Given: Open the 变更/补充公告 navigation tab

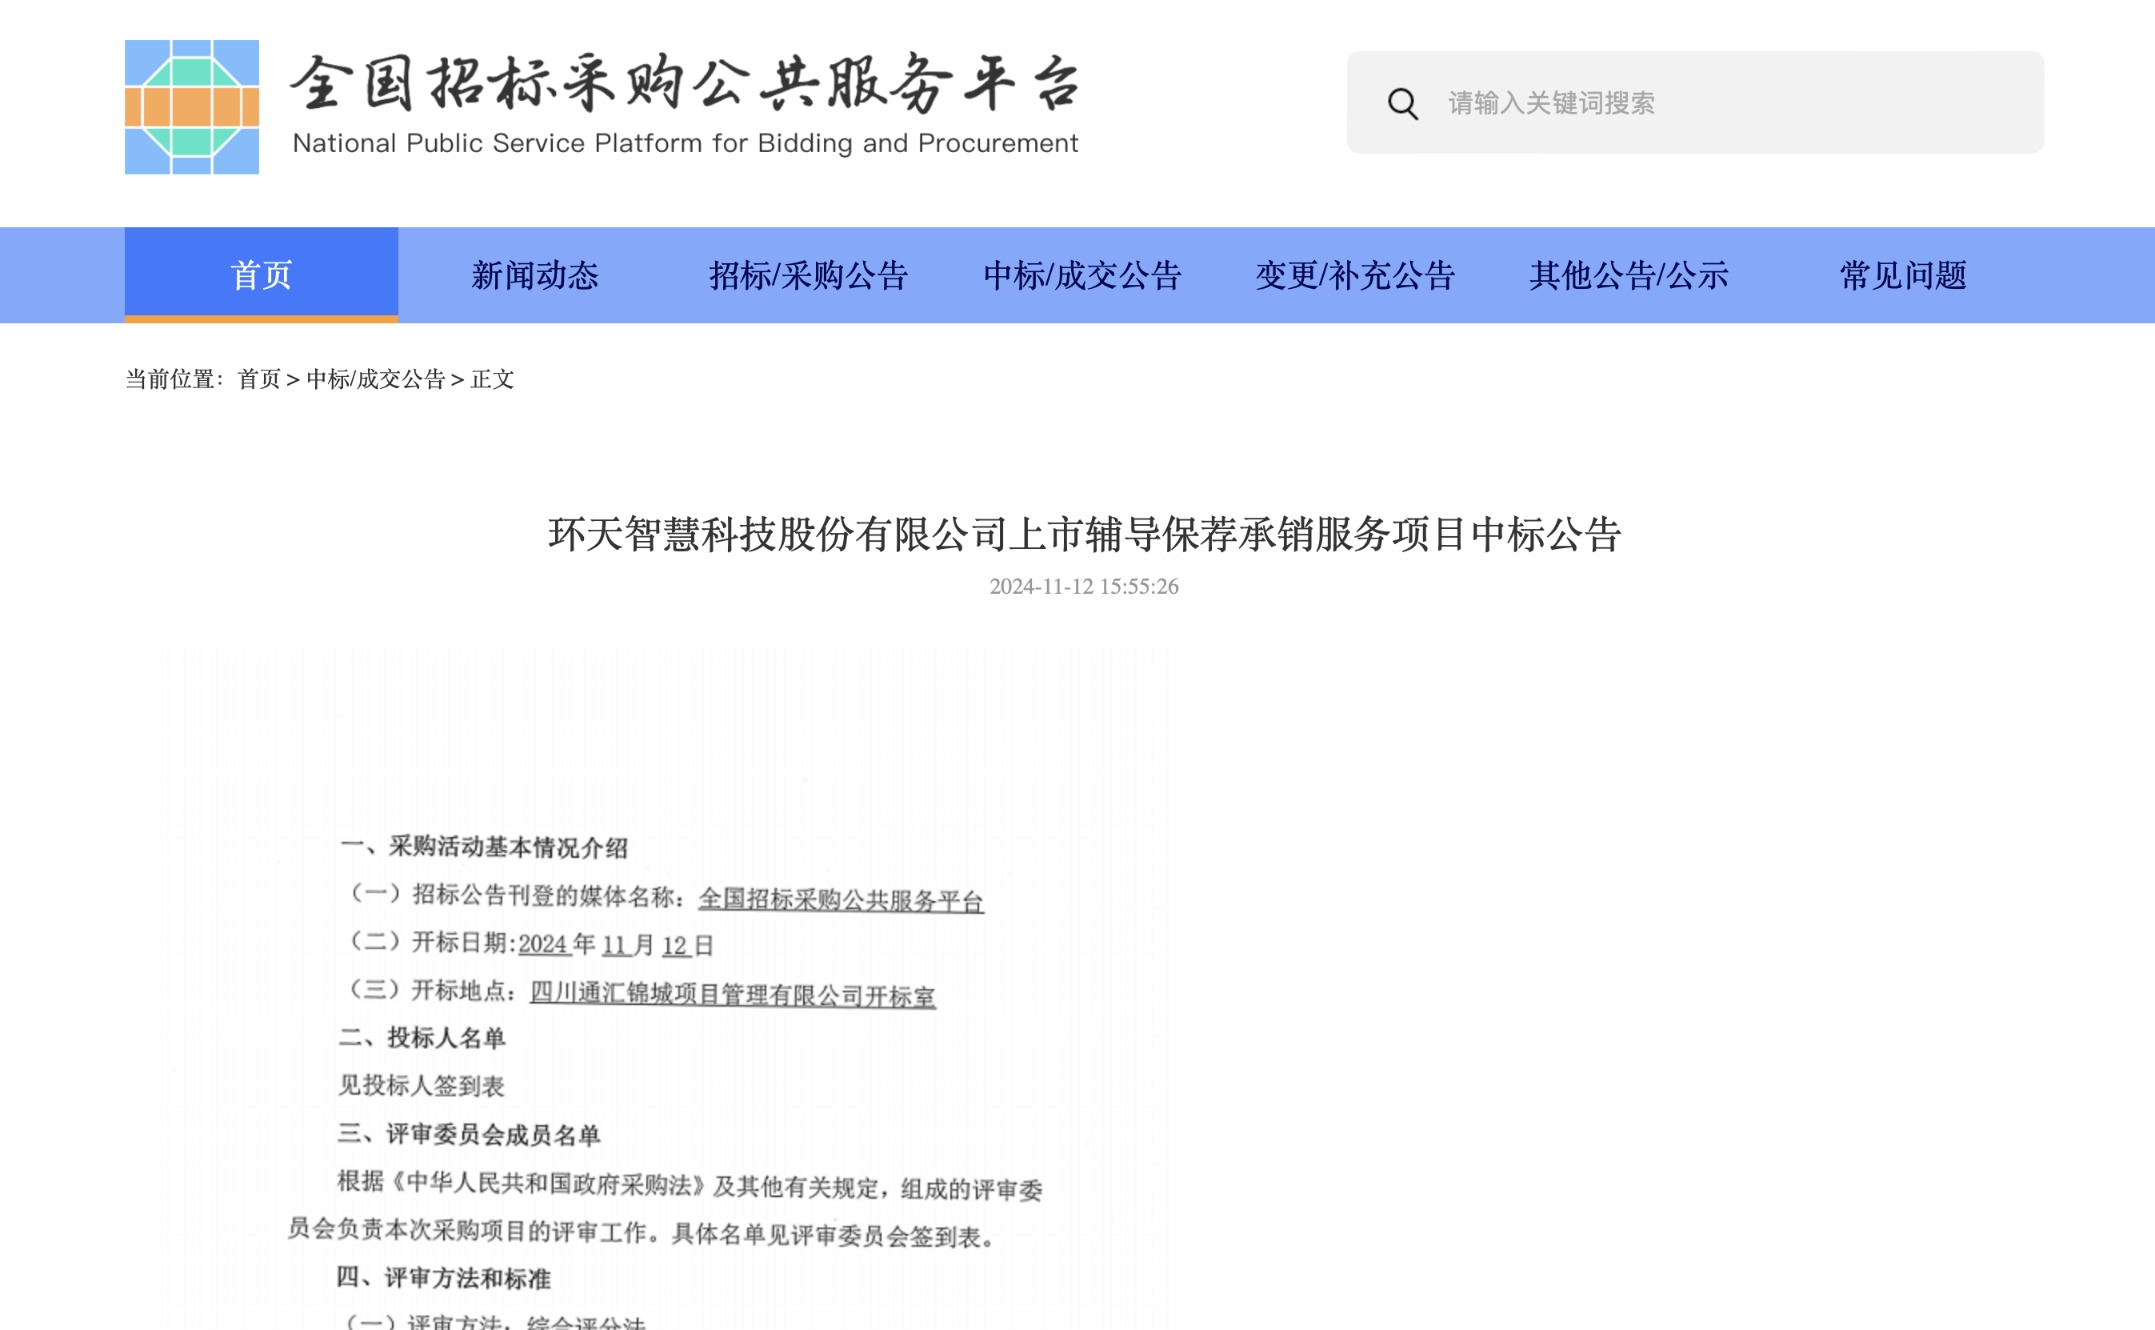Looking at the screenshot, I should pyautogui.click(x=1355, y=275).
